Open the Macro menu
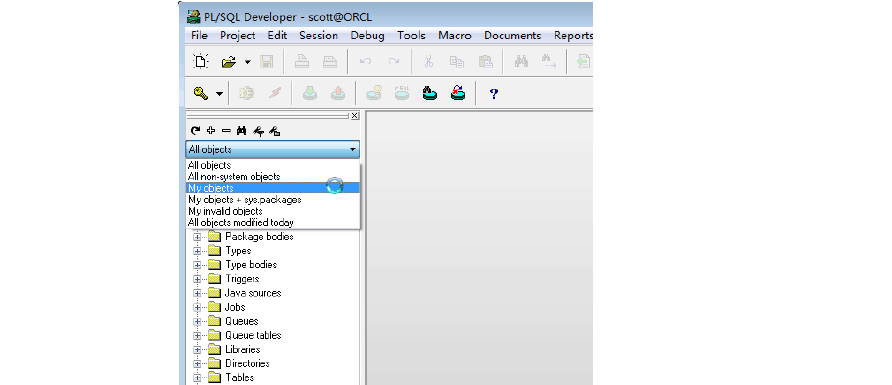892x385 pixels. 455,35
